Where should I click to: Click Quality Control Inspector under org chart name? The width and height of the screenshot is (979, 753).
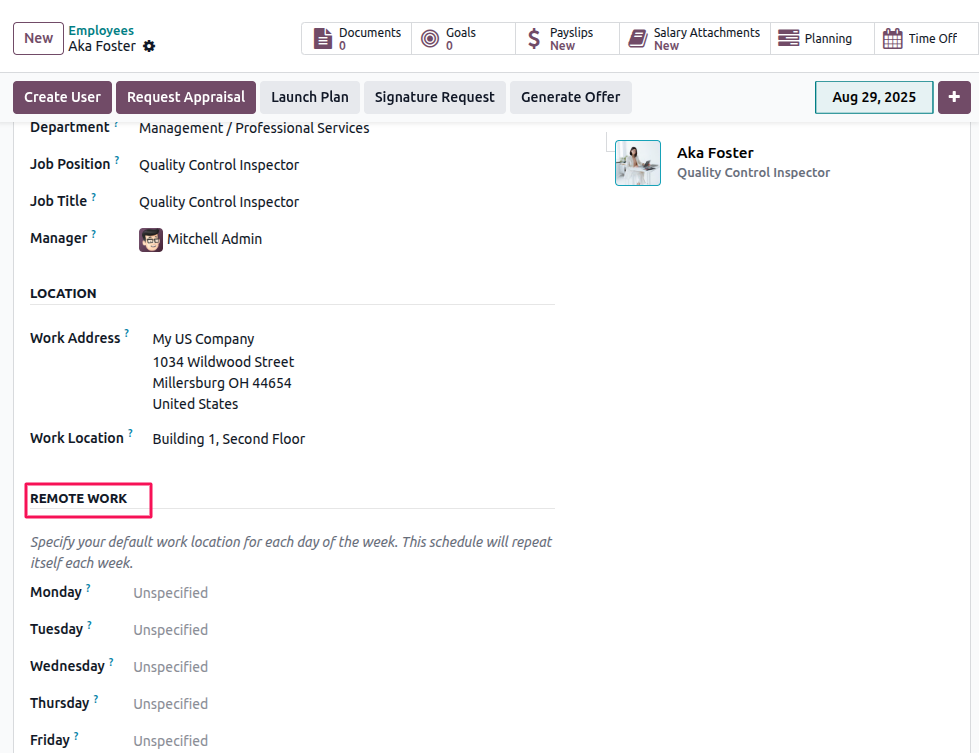coord(754,173)
